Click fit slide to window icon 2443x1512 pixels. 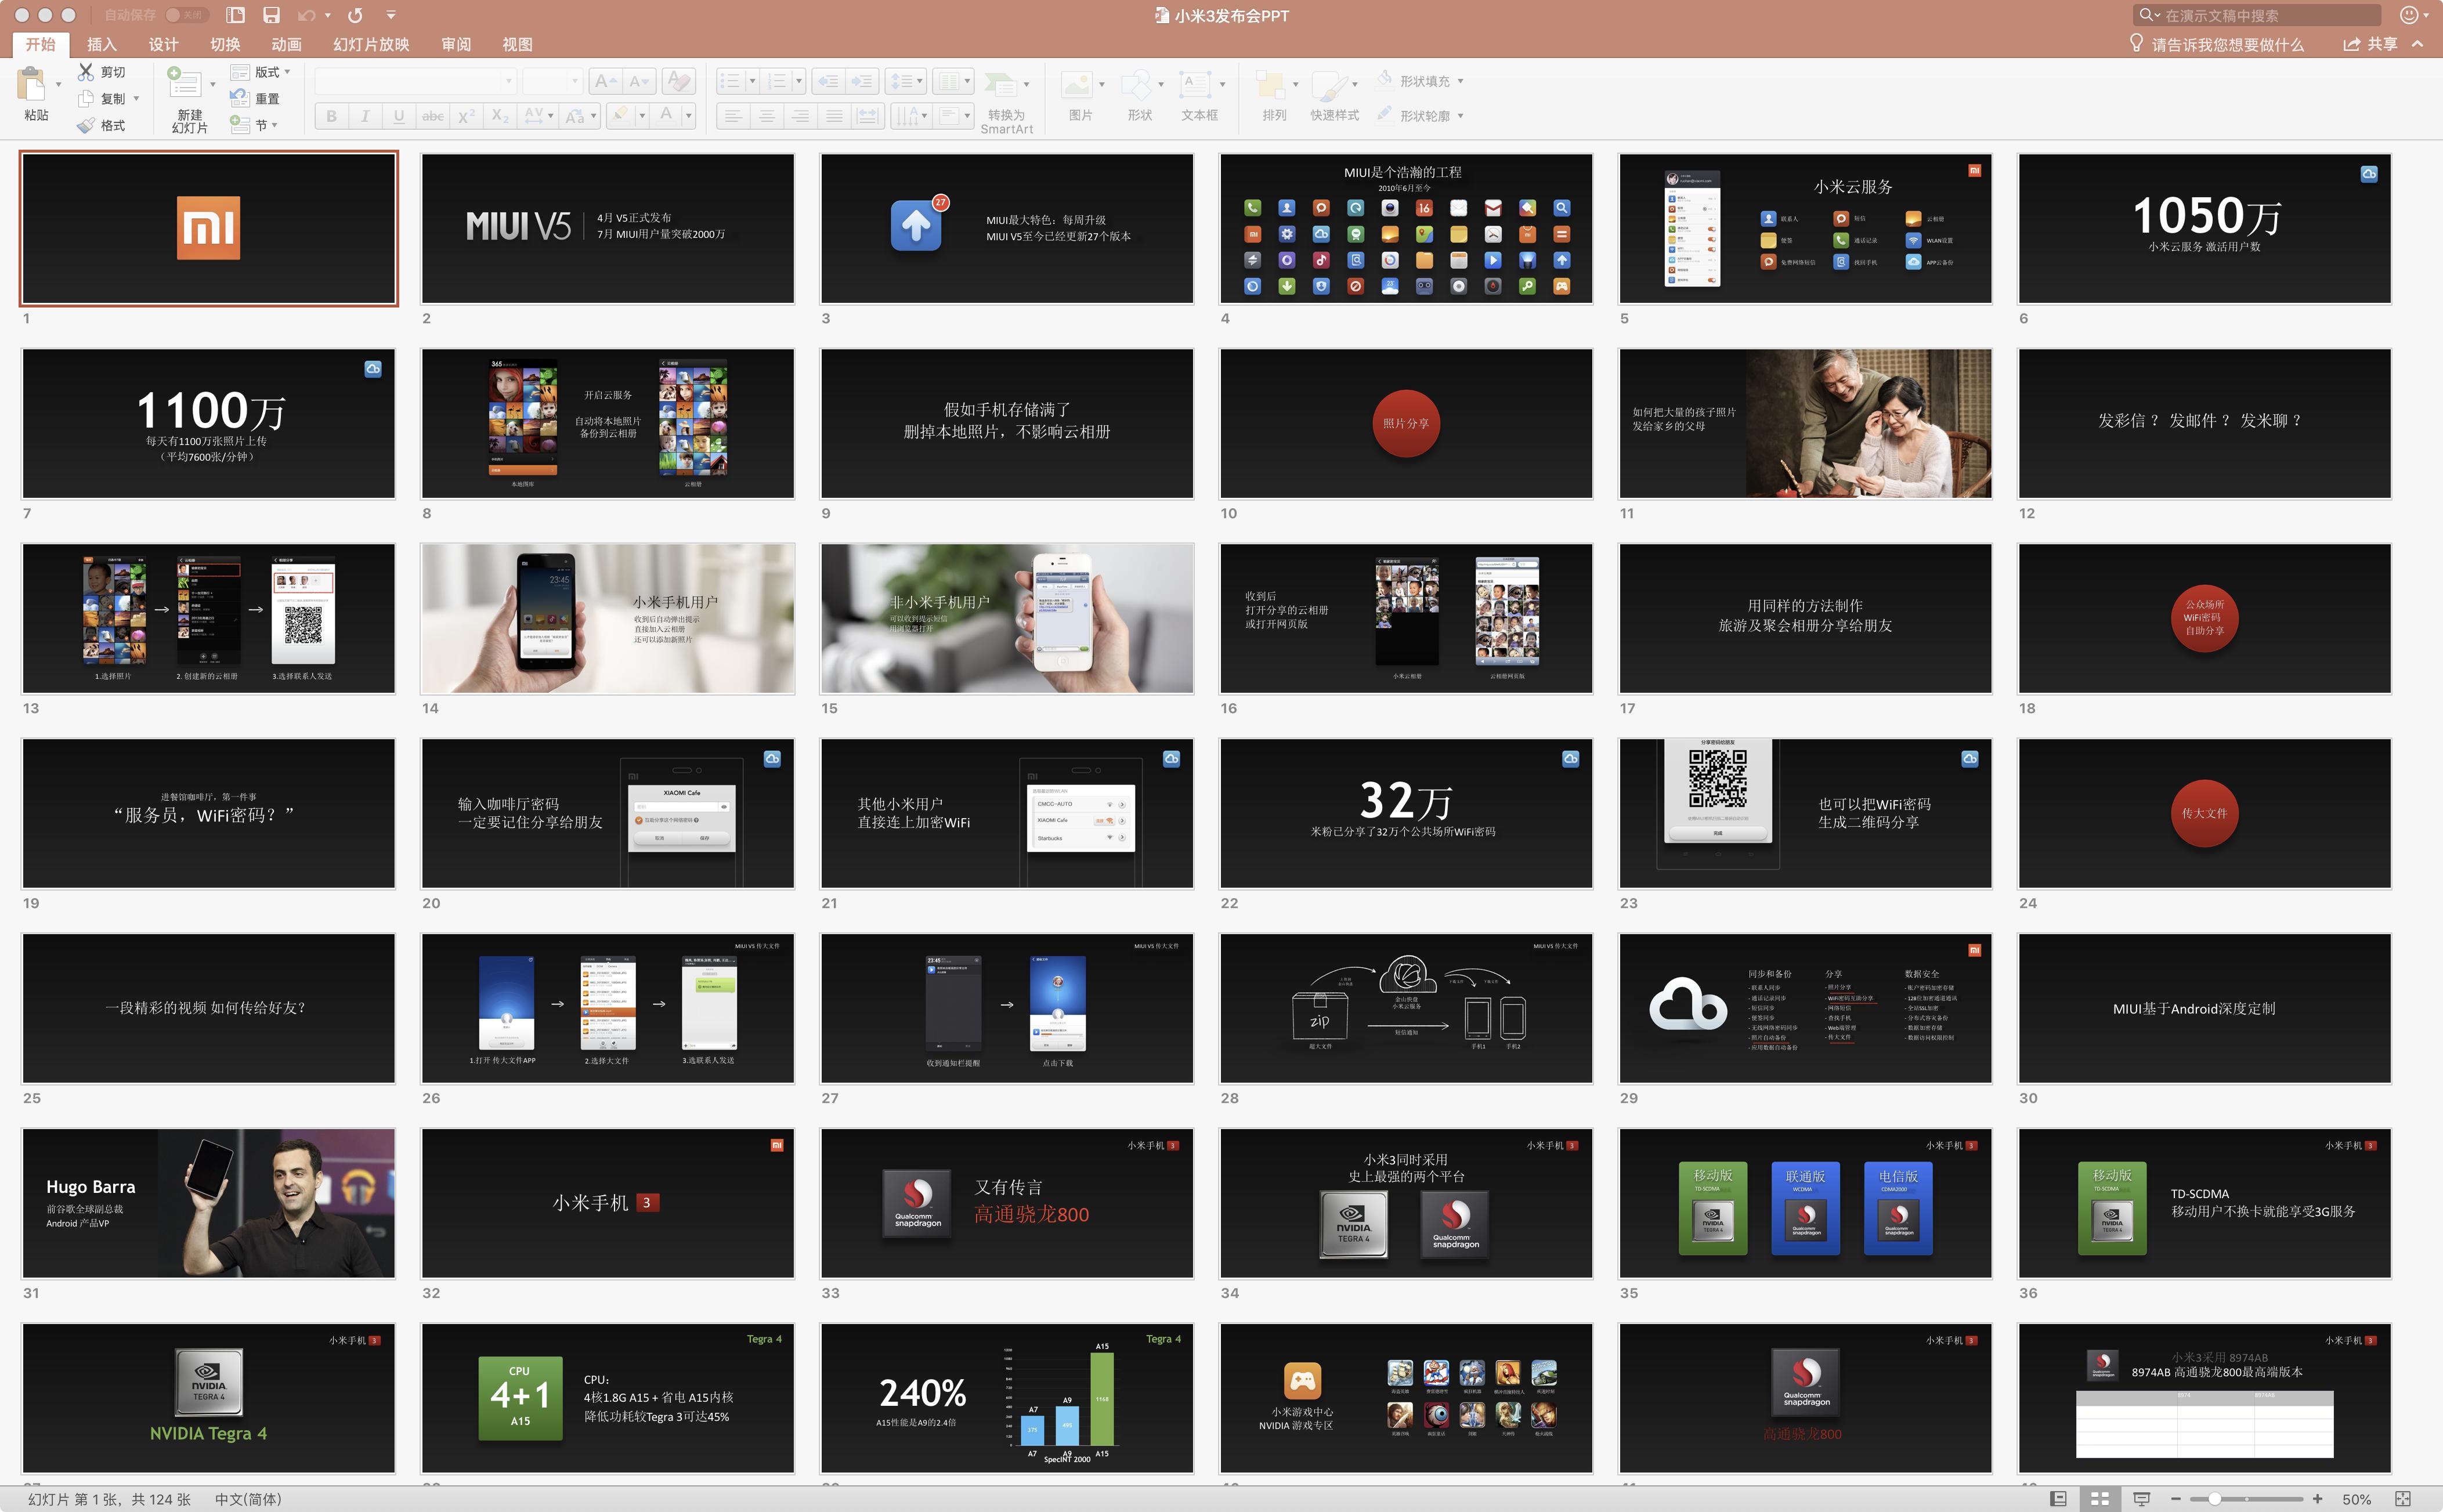tap(2403, 1499)
